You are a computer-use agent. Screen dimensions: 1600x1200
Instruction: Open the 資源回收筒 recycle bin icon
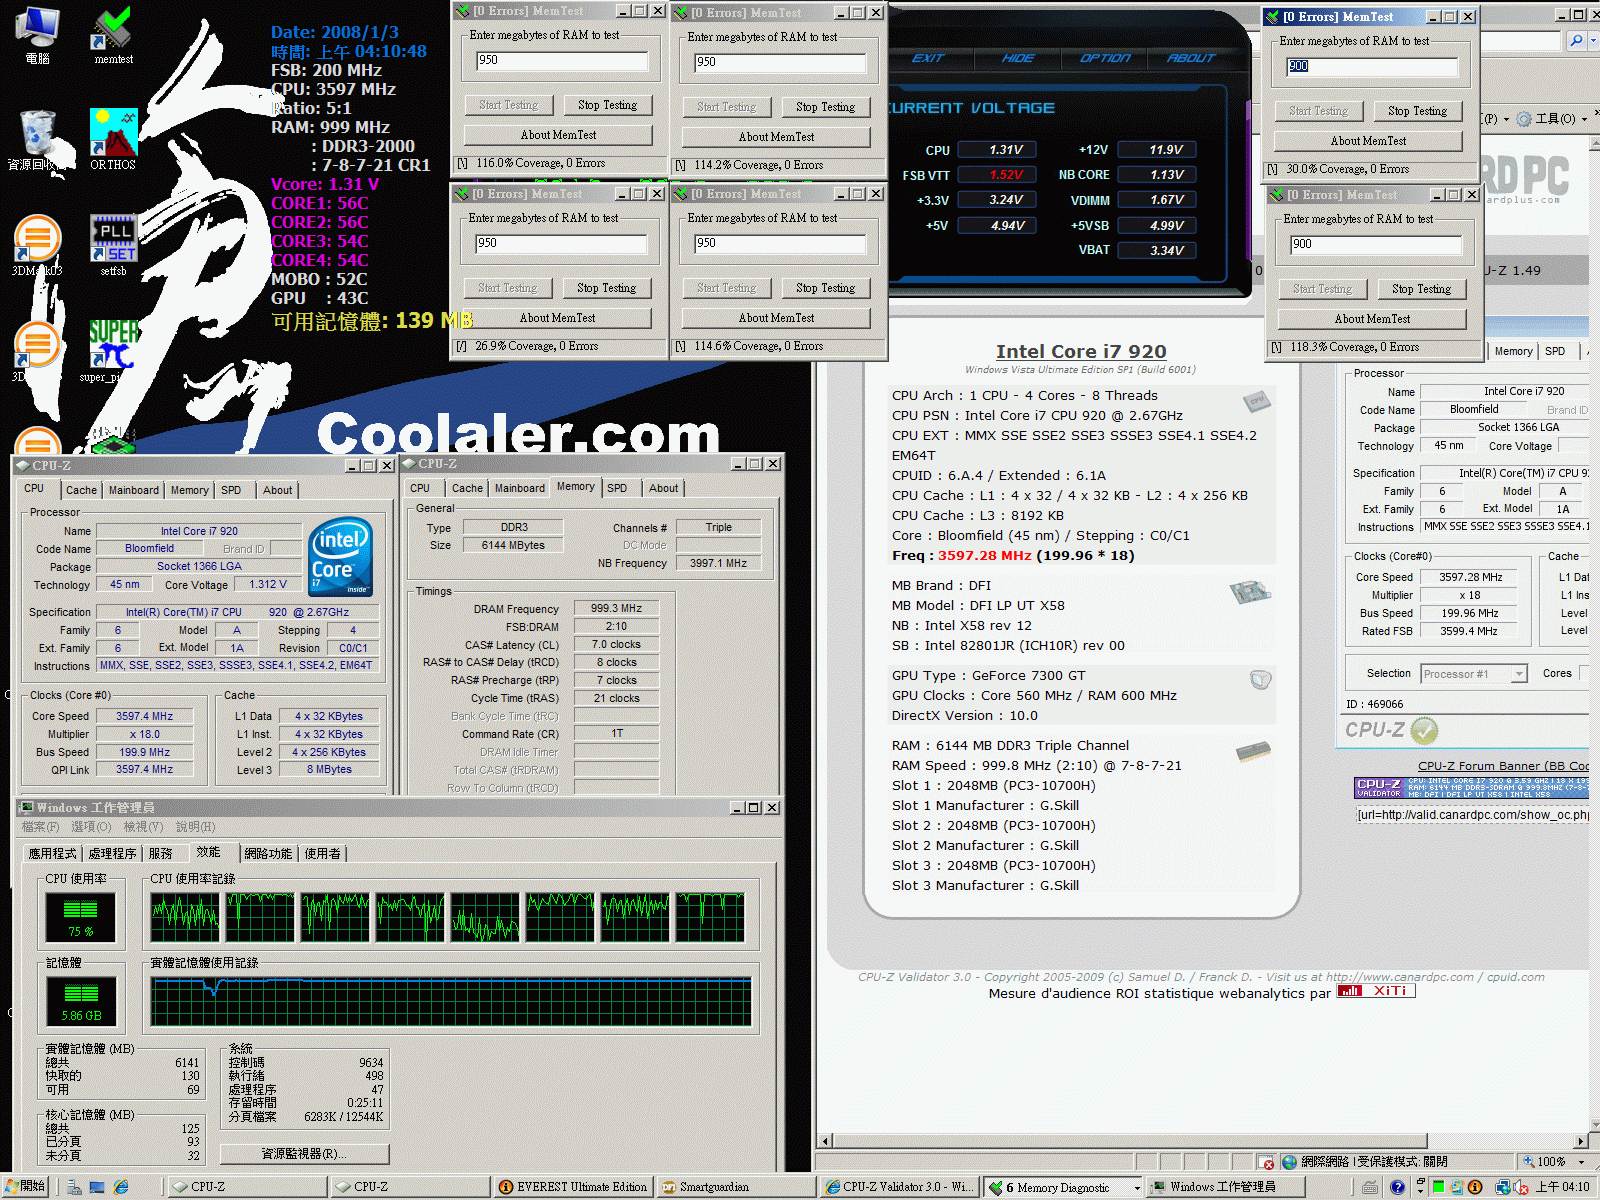click(x=37, y=140)
